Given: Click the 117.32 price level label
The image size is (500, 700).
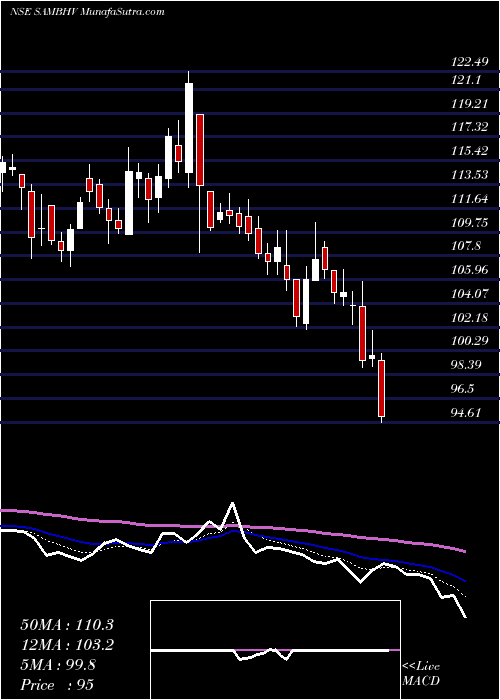Looking at the screenshot, I should tap(470, 127).
